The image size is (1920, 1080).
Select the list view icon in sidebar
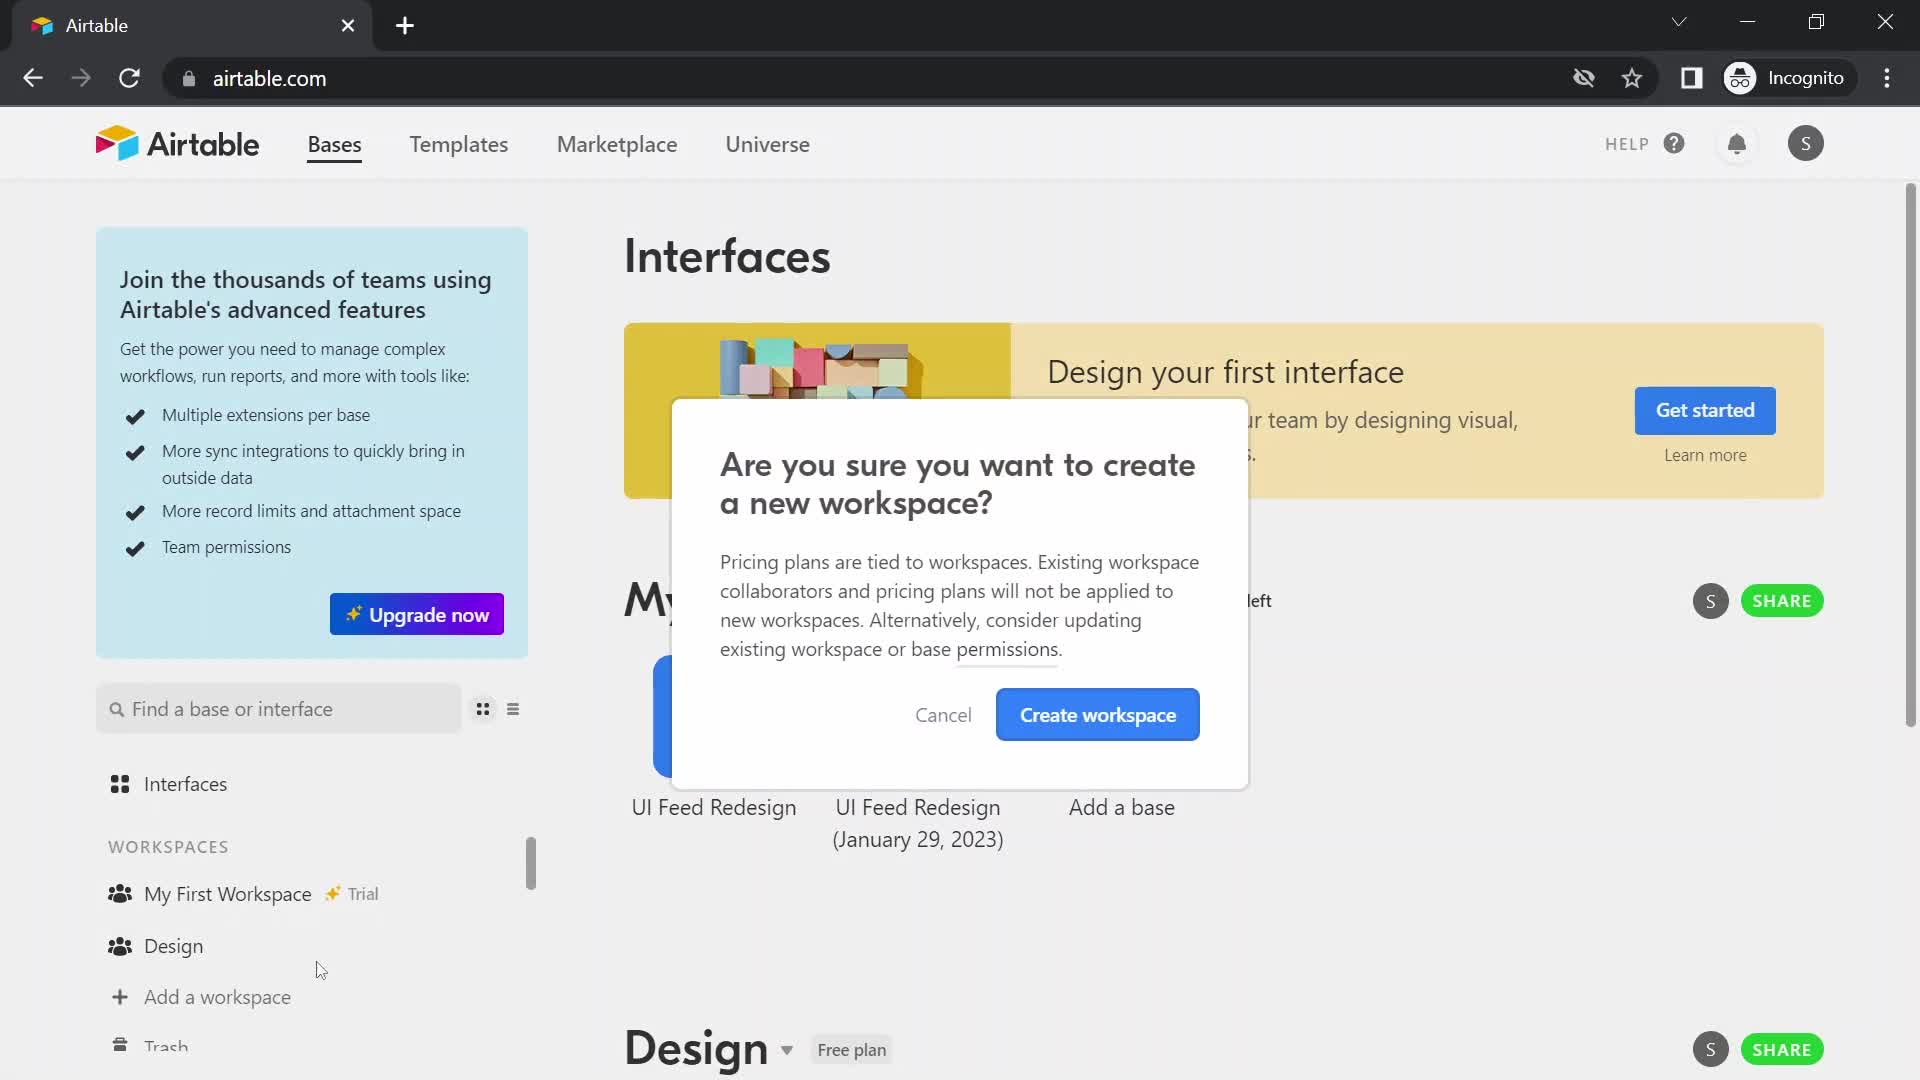513,709
